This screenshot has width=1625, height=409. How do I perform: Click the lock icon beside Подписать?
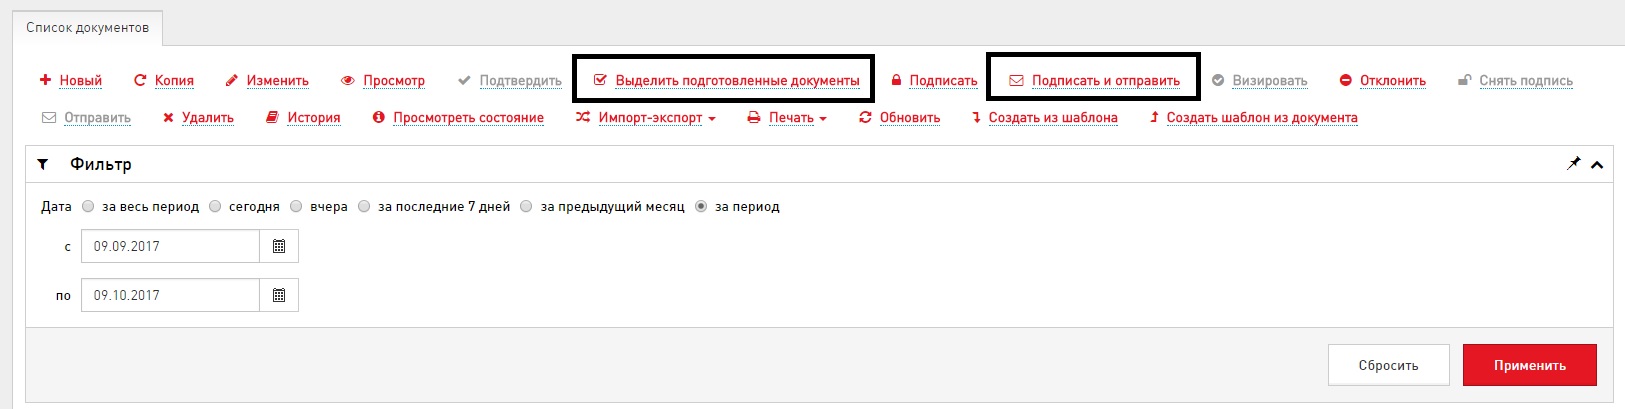[896, 80]
